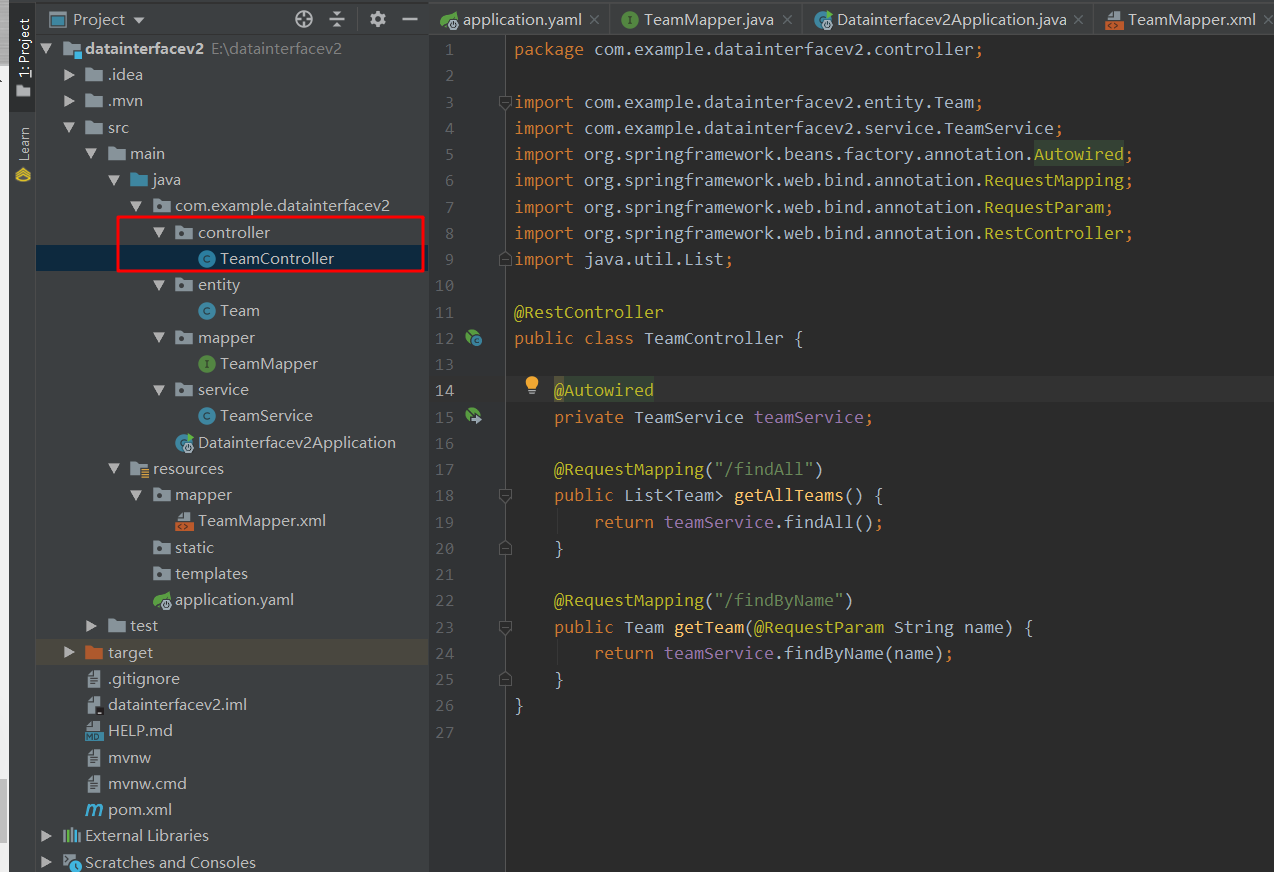
Task: Select Datainterfacev2Application class in tree
Action: point(286,442)
